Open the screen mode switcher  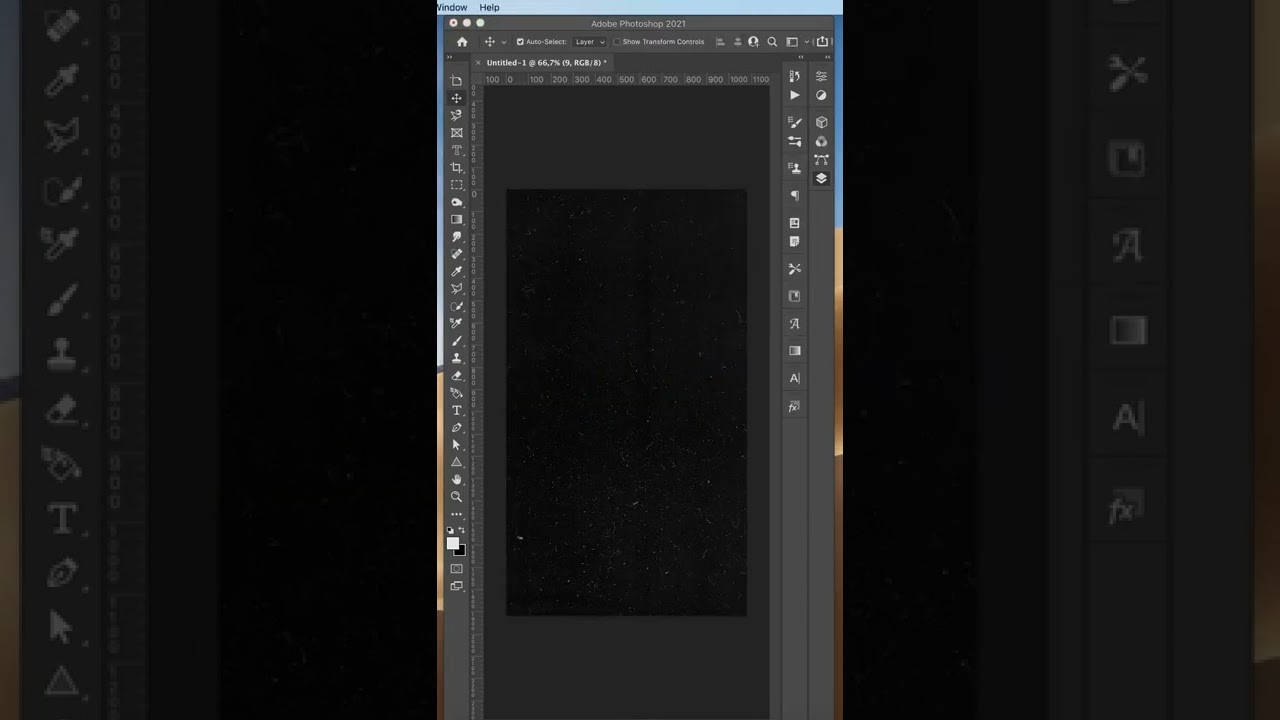pyautogui.click(x=456, y=586)
